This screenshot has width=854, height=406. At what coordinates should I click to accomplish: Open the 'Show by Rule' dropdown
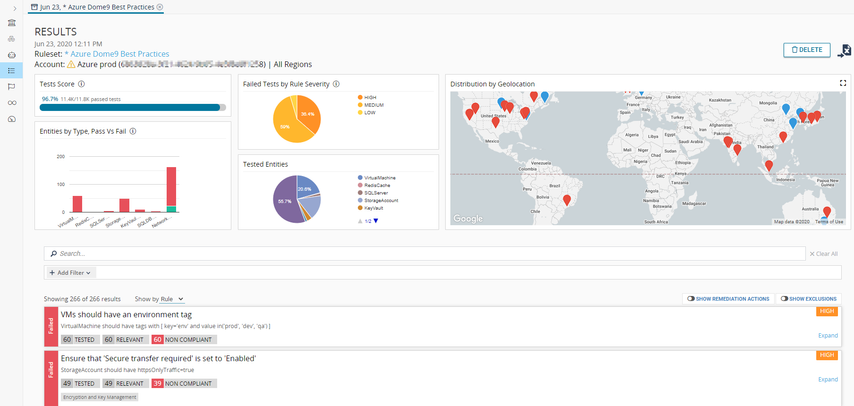(172, 299)
